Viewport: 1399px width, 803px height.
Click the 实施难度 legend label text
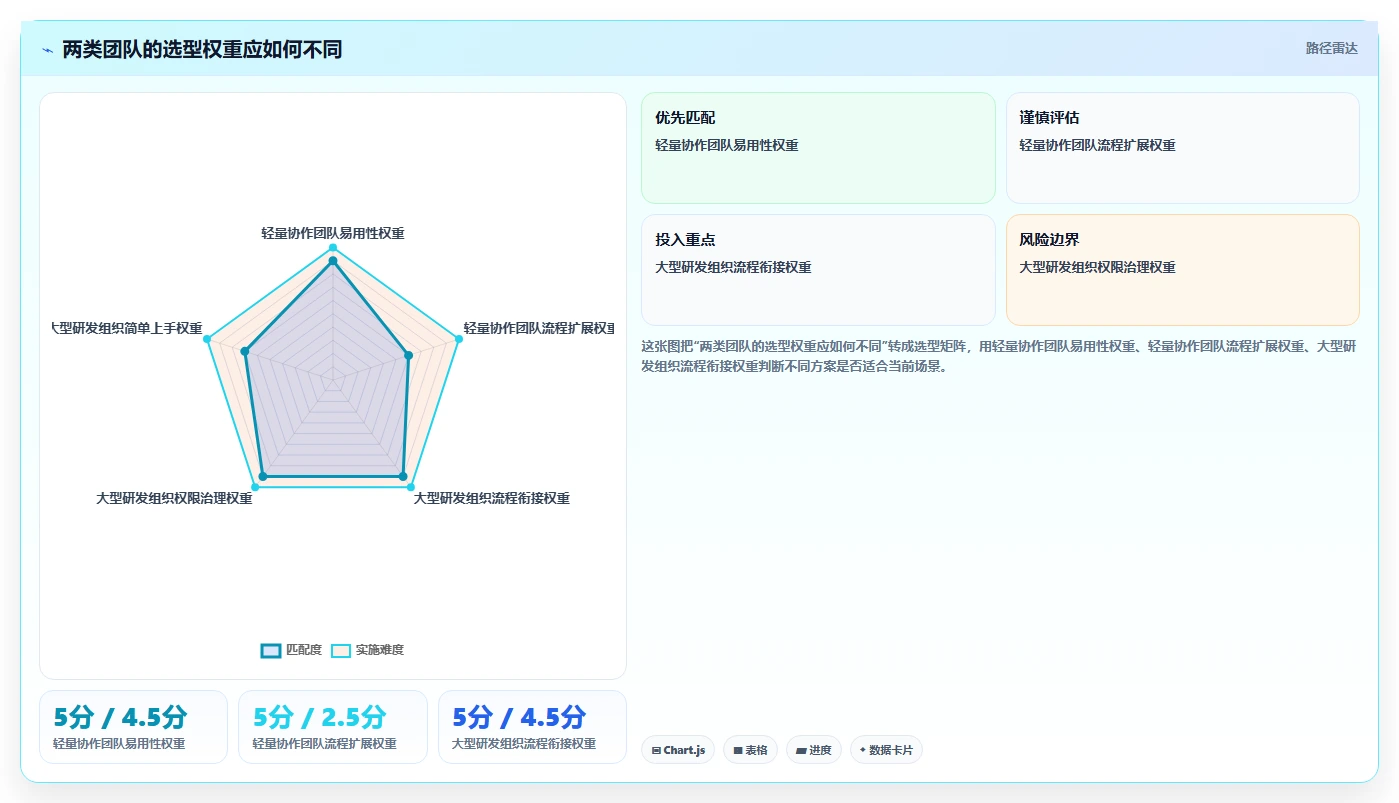pos(380,650)
